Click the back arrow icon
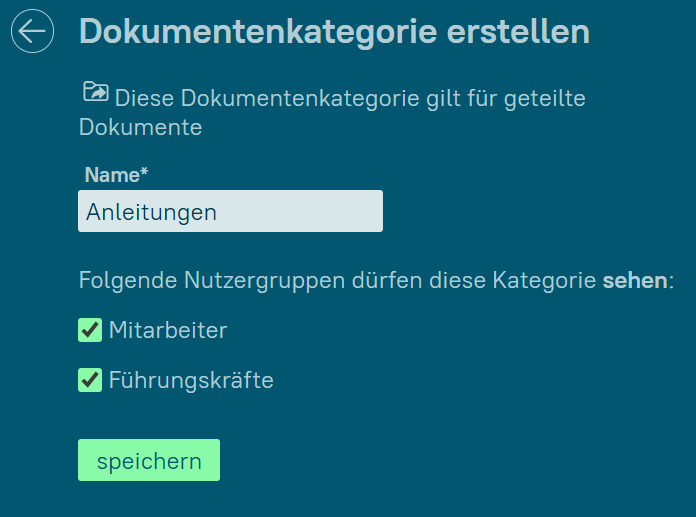Image resolution: width=696 pixels, height=517 pixels. pos(32,32)
